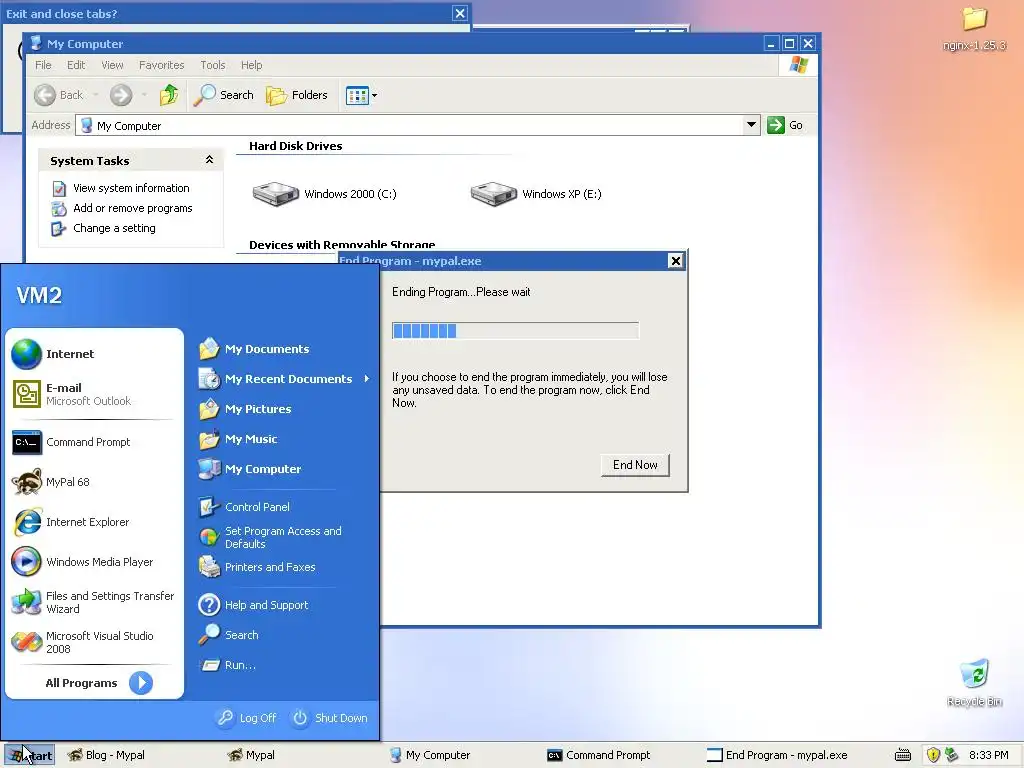
Task: Click the Search toolbar button
Action: (223, 95)
